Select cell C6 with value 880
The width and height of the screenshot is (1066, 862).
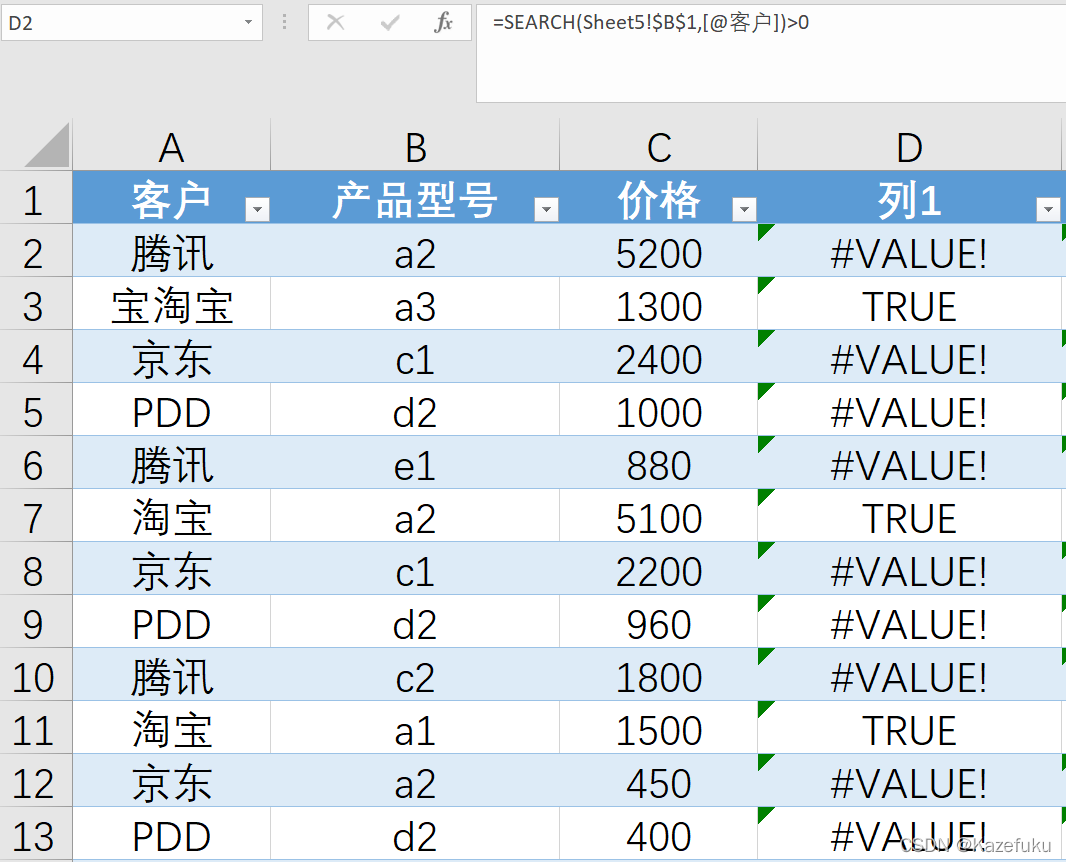pyautogui.click(x=658, y=462)
